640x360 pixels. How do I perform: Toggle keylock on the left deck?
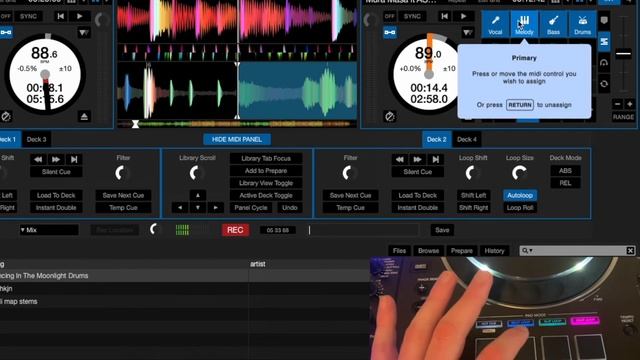tap(6, 32)
